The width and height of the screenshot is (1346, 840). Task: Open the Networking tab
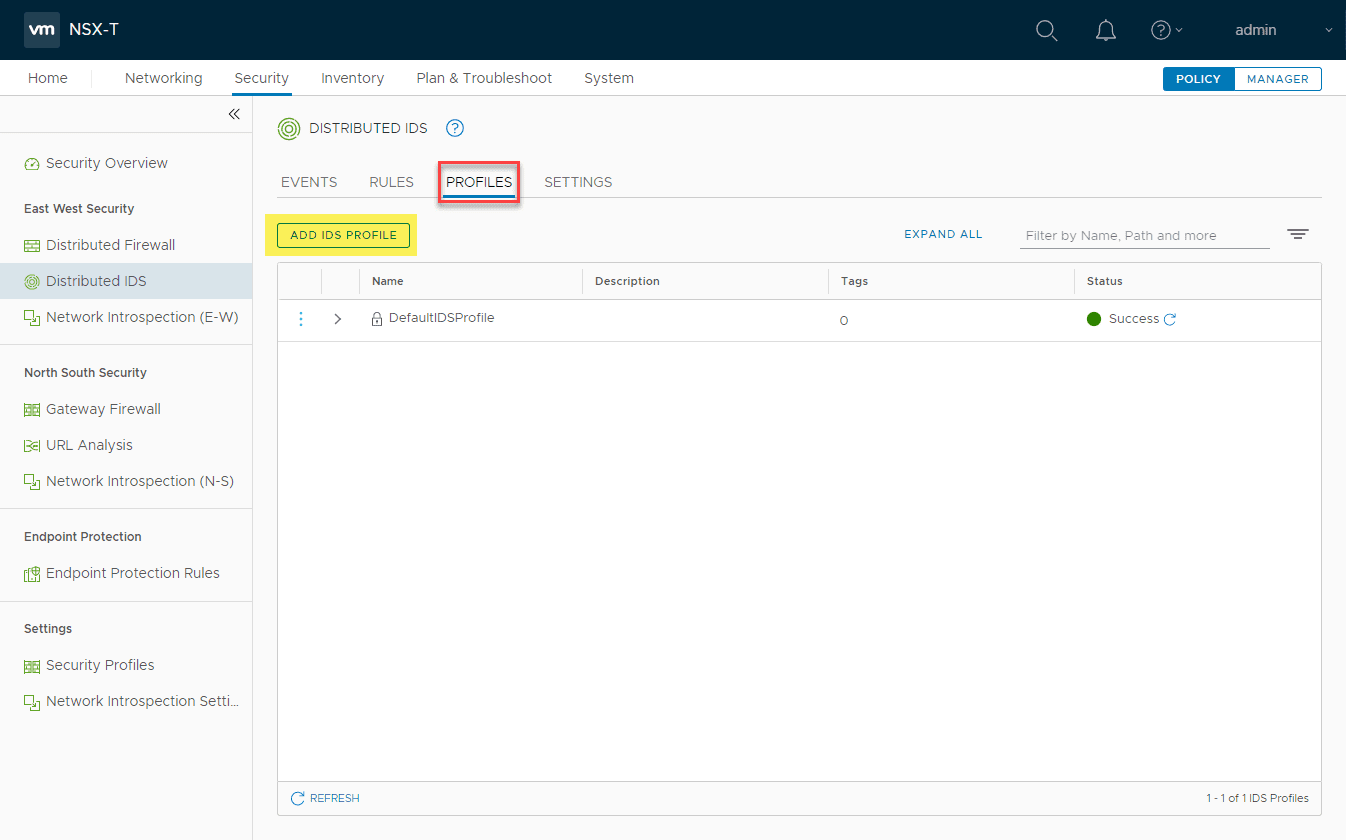pos(163,78)
